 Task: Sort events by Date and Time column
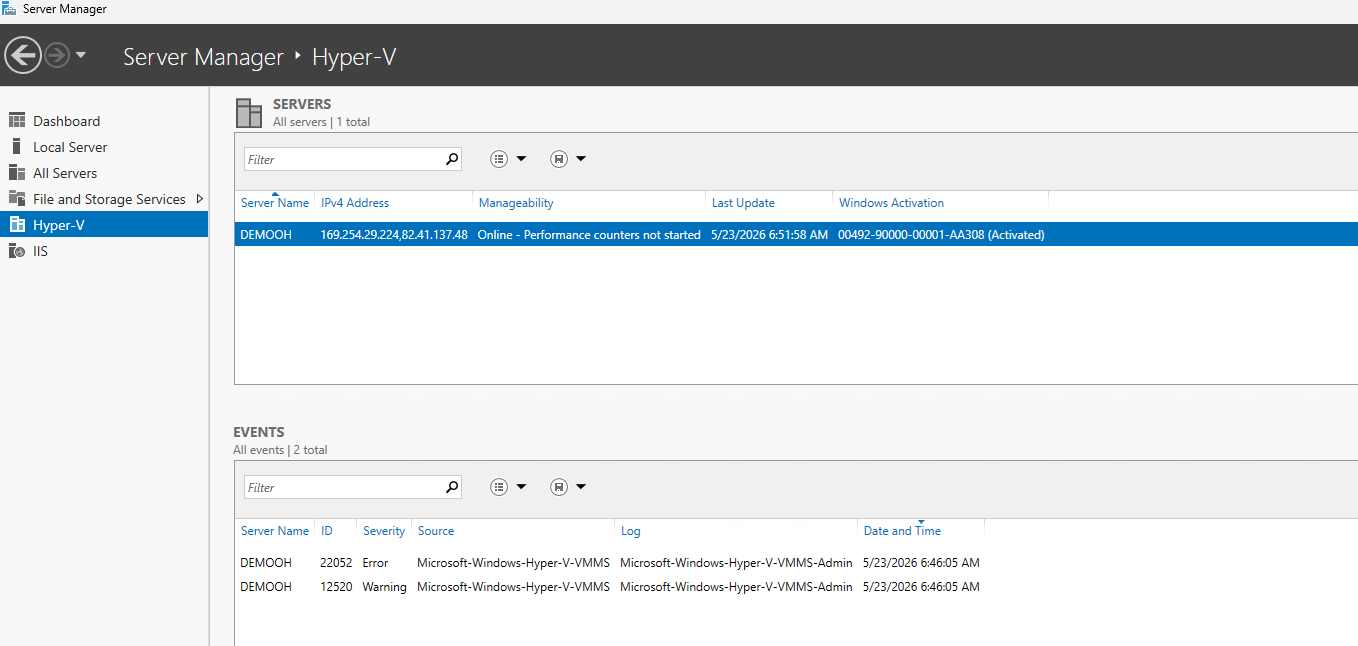(x=902, y=531)
